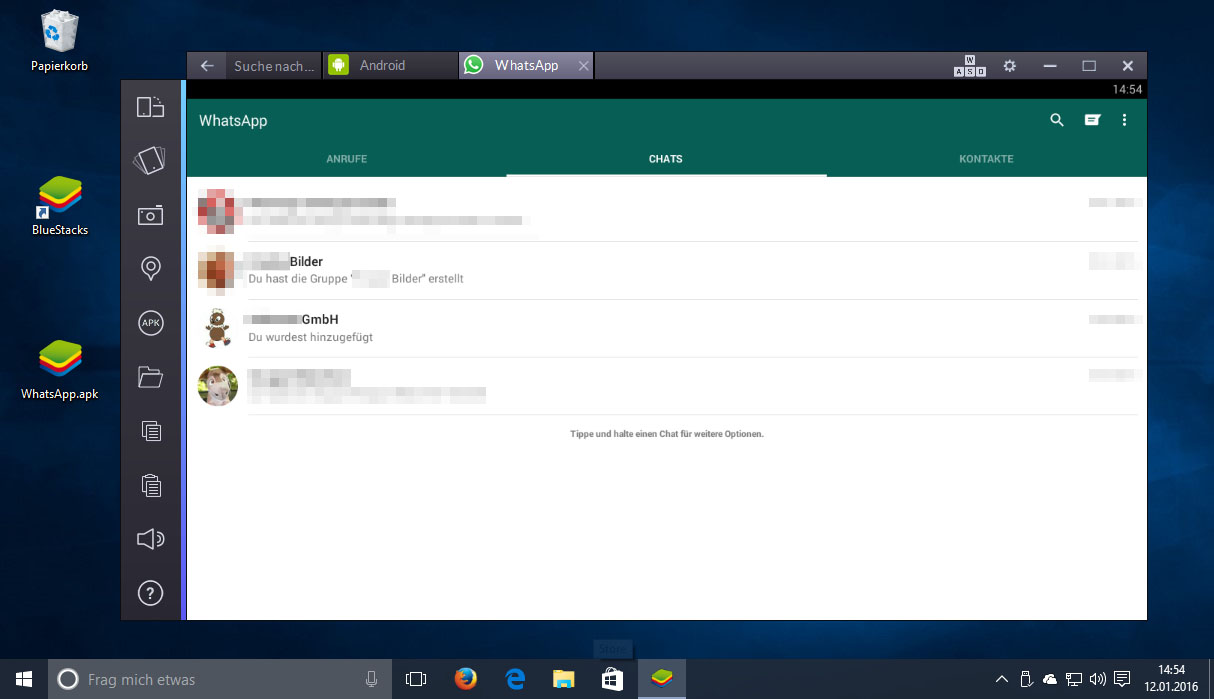The width and height of the screenshot is (1214, 699).
Task: Go back with the BlueStacks arrow button
Action: point(207,66)
